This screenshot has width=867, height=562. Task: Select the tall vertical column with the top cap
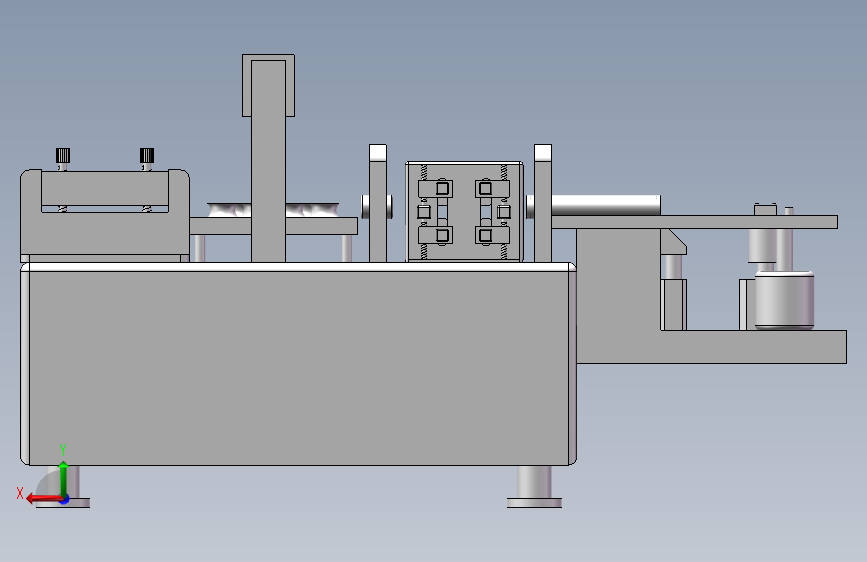click(x=268, y=158)
